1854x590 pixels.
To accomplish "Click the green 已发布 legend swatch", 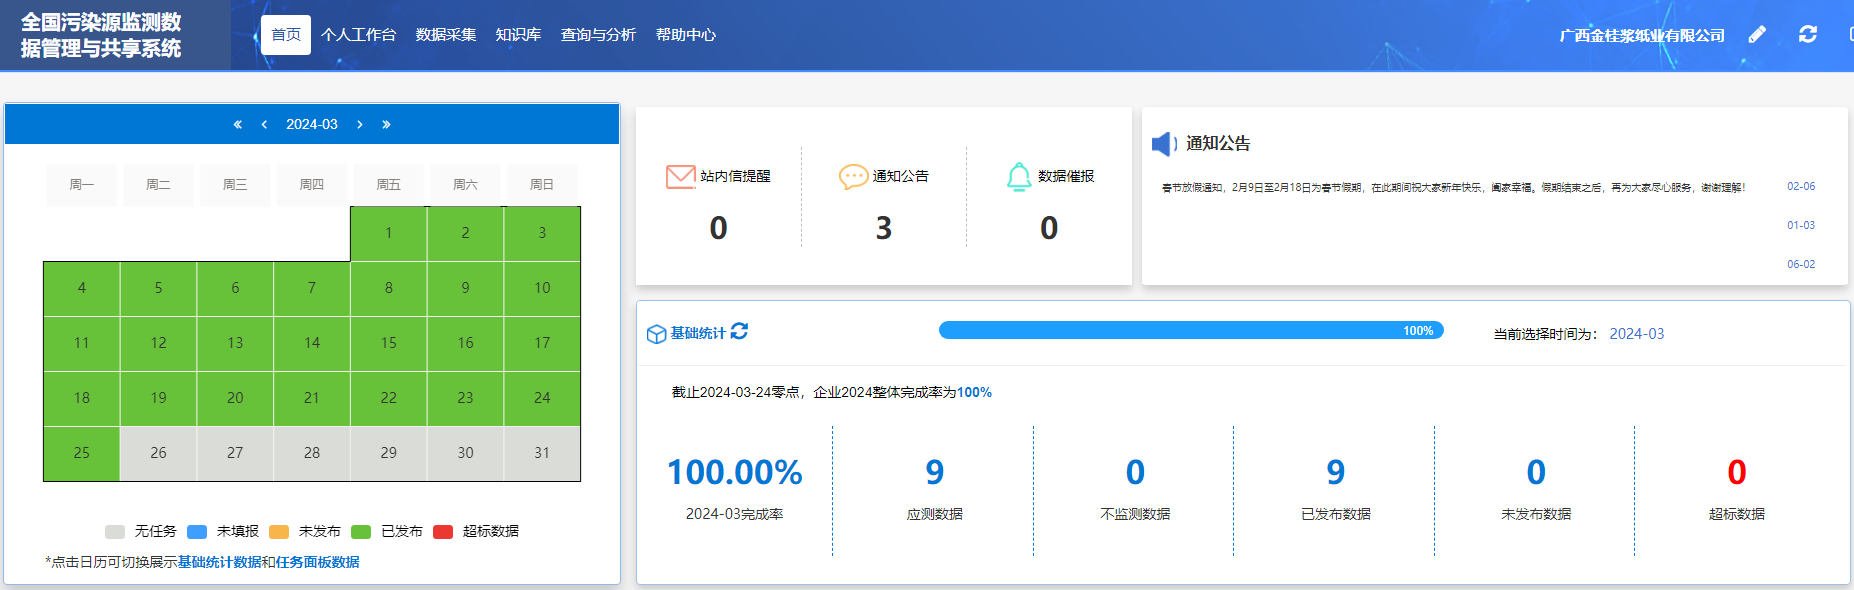I will click(x=361, y=532).
